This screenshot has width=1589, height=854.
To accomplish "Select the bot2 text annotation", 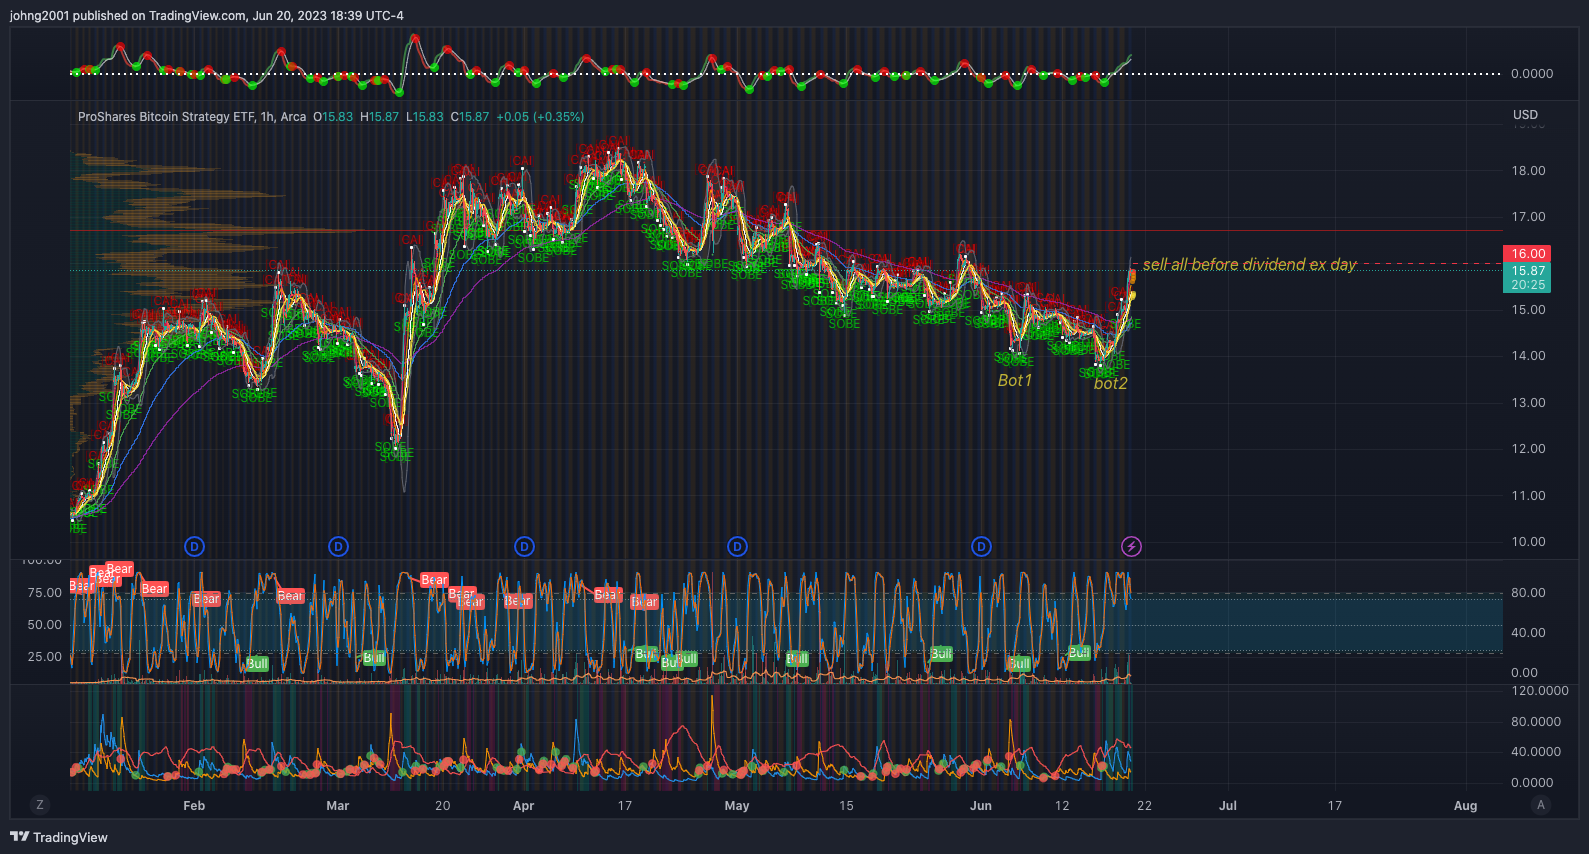I will [x=1110, y=383].
